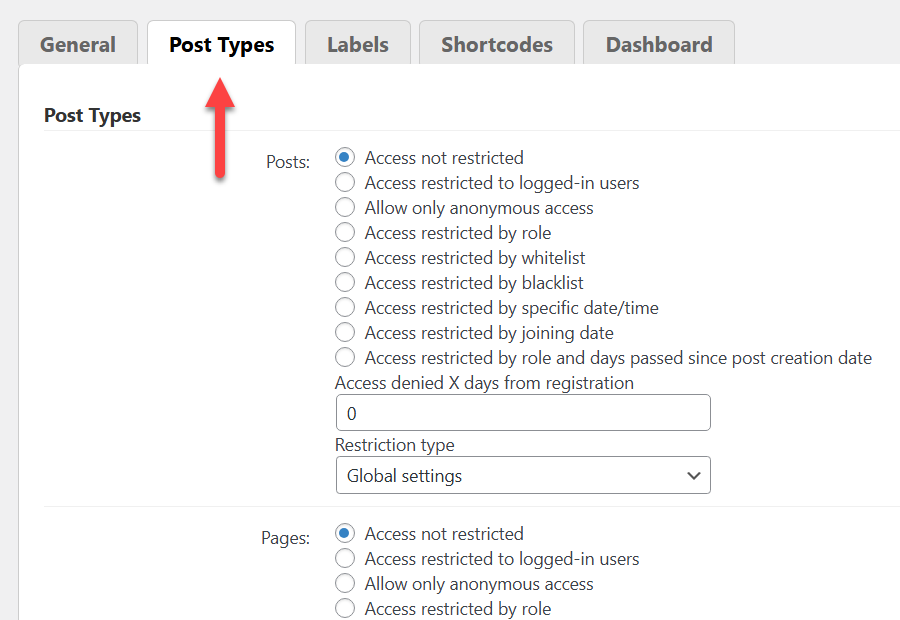This screenshot has width=900, height=620.
Task: Choose Posts role and days since creation option
Action: tap(345, 358)
